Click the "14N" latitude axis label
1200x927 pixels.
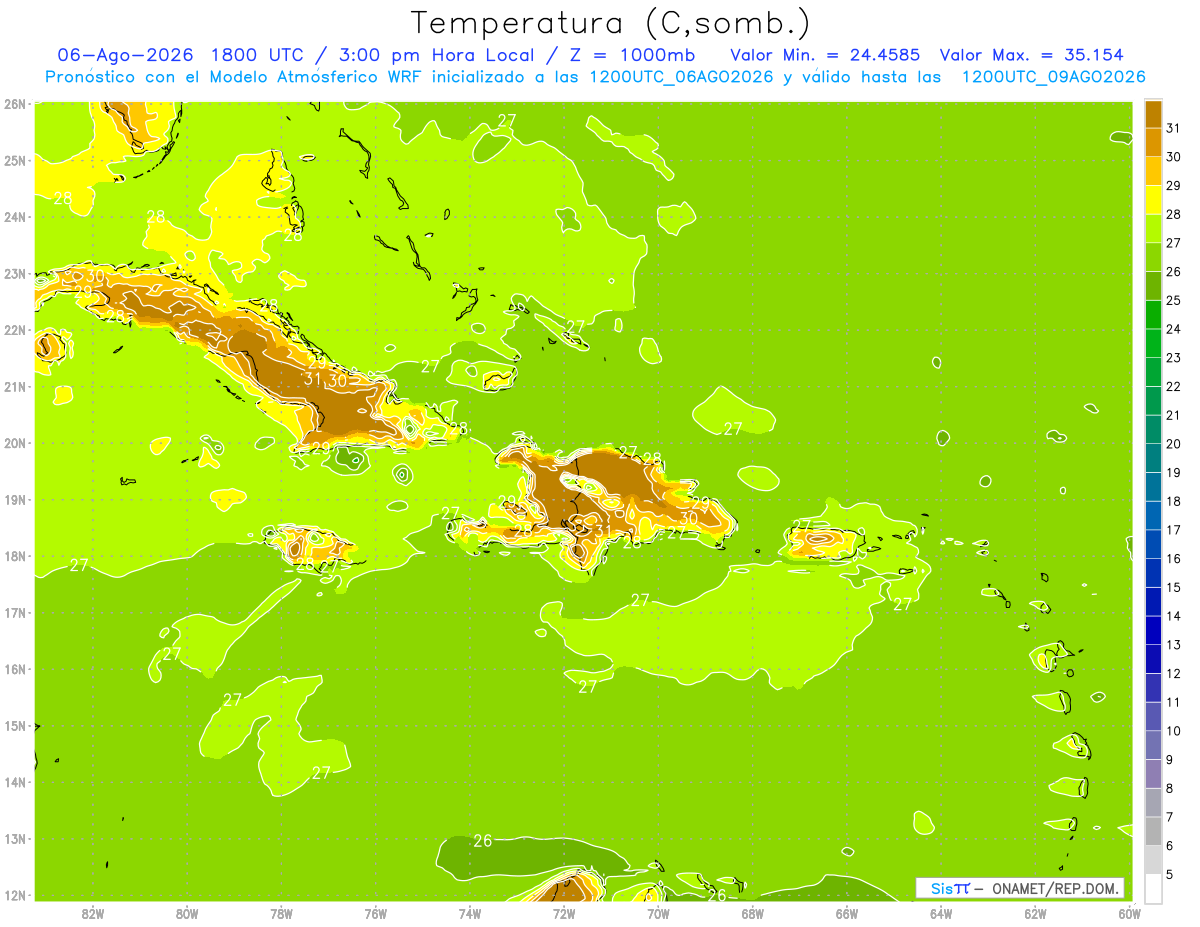pos(15,782)
